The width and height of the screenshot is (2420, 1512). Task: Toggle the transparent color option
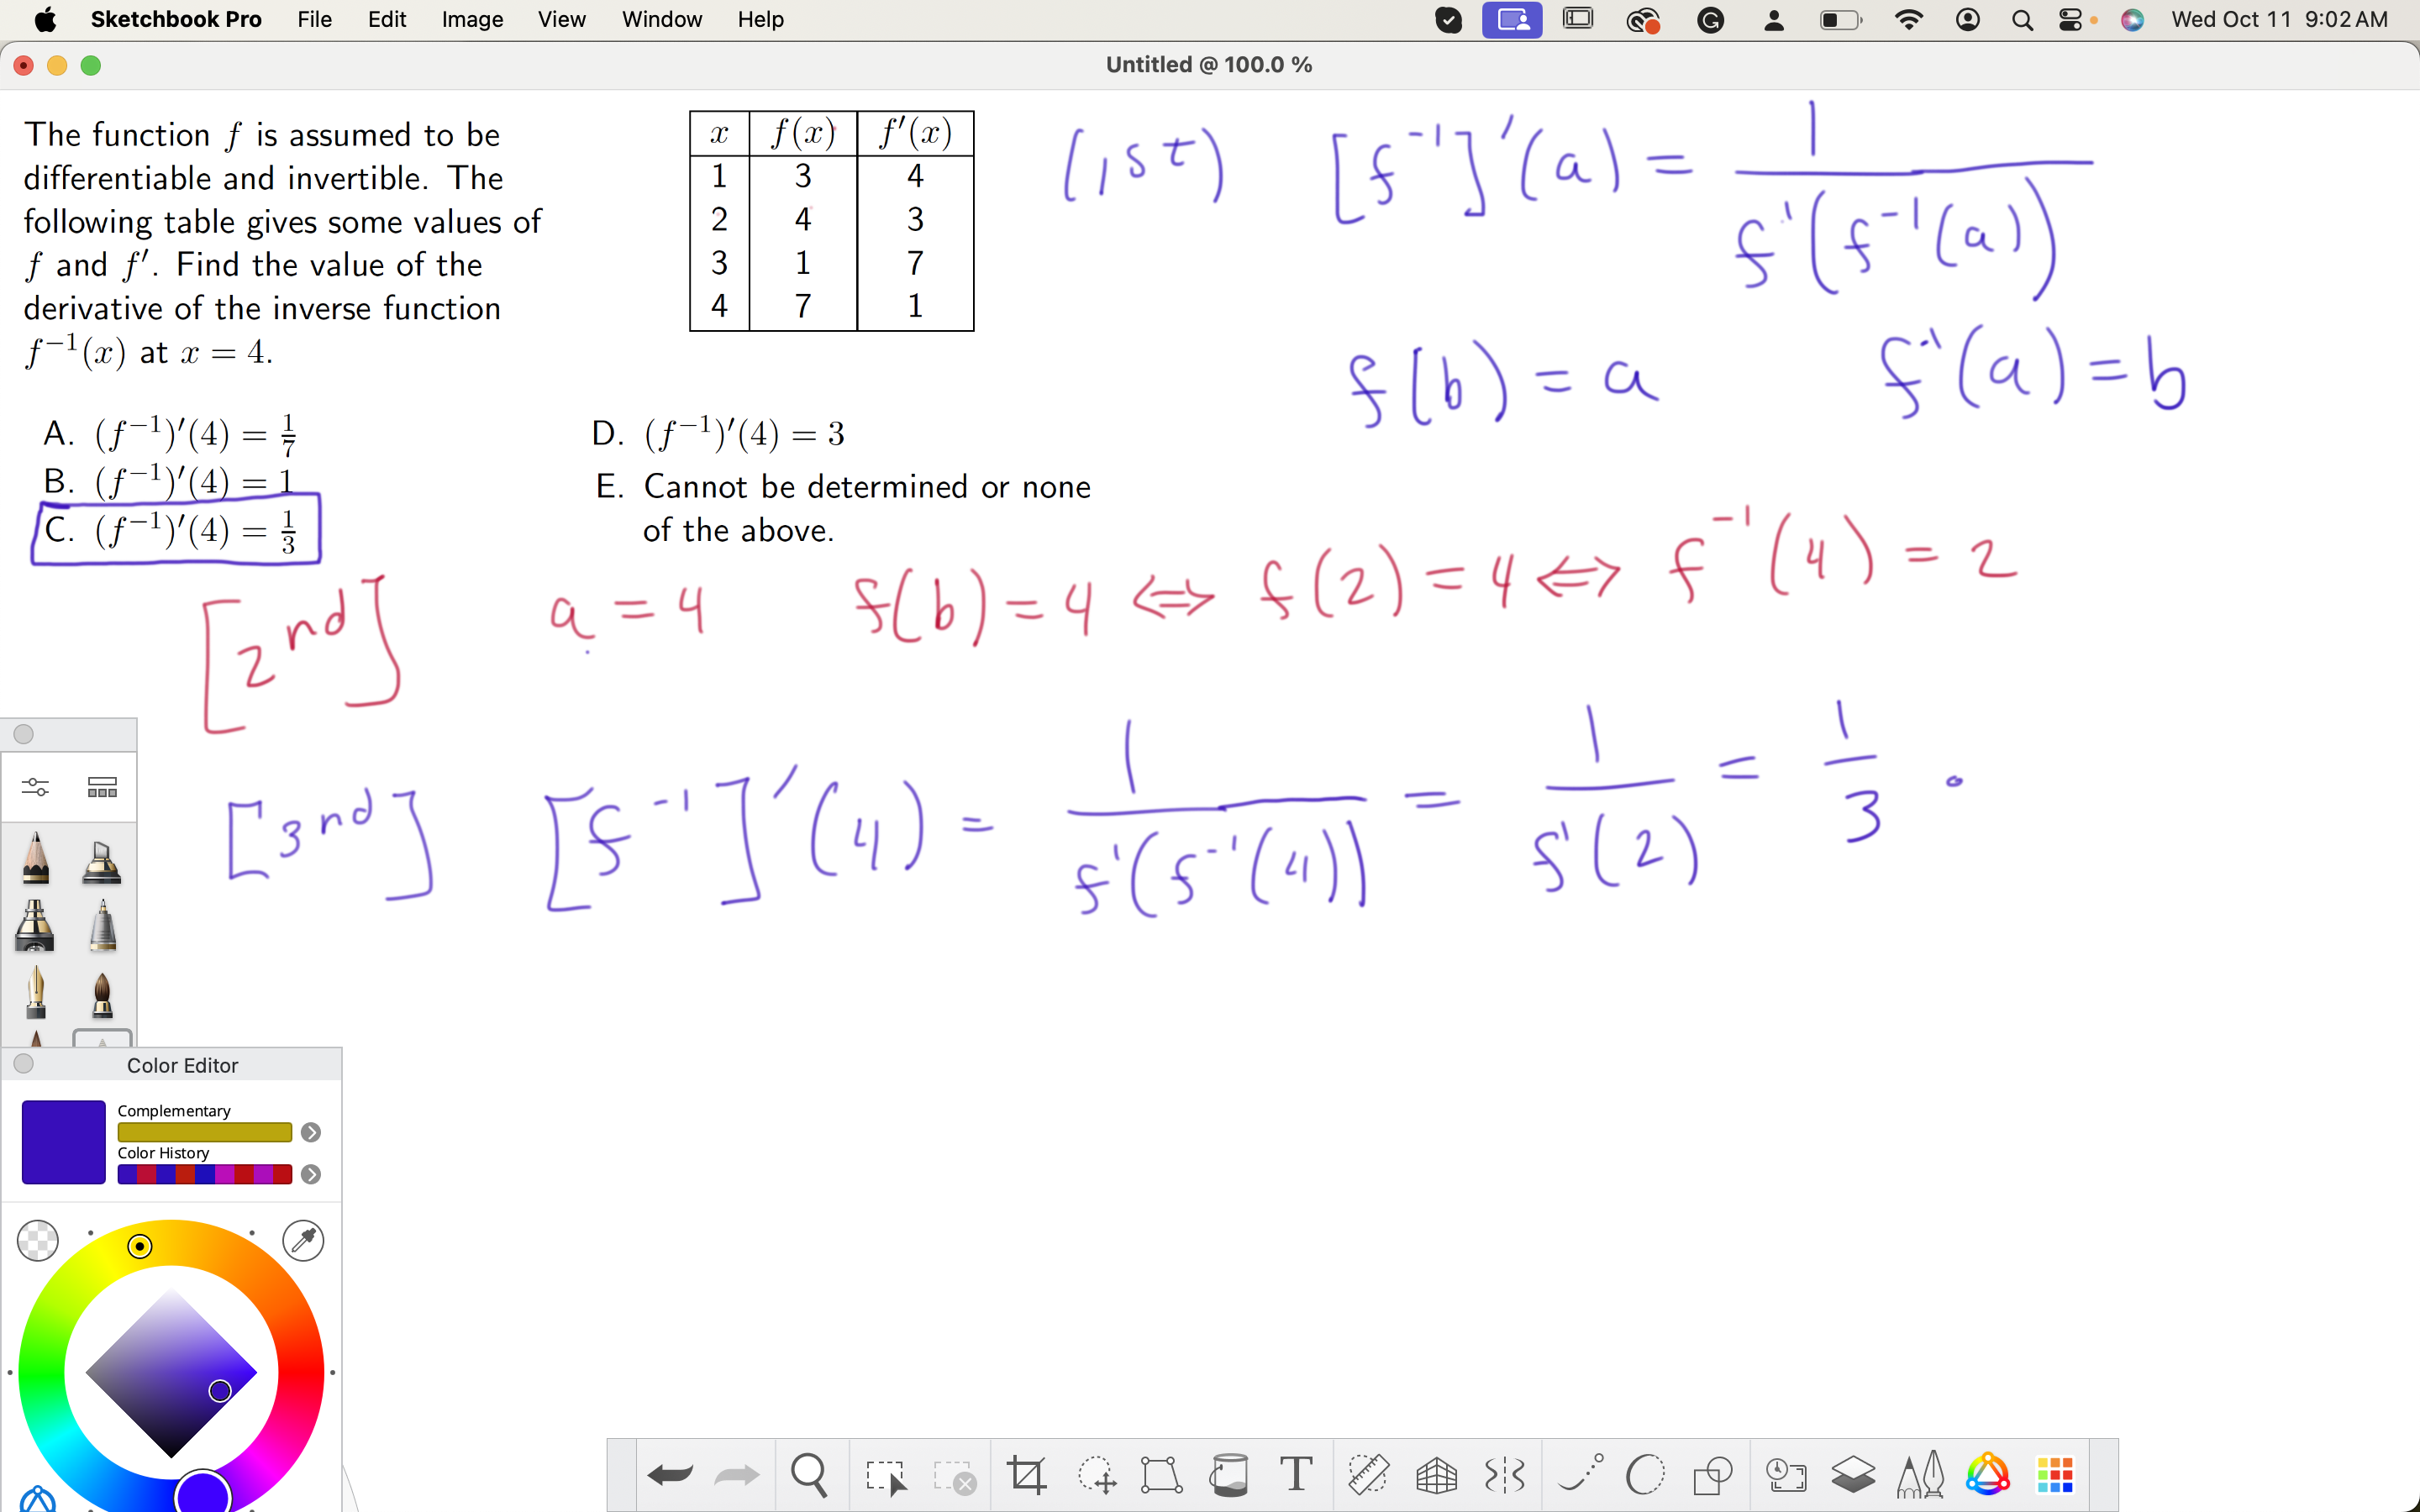(x=38, y=1240)
